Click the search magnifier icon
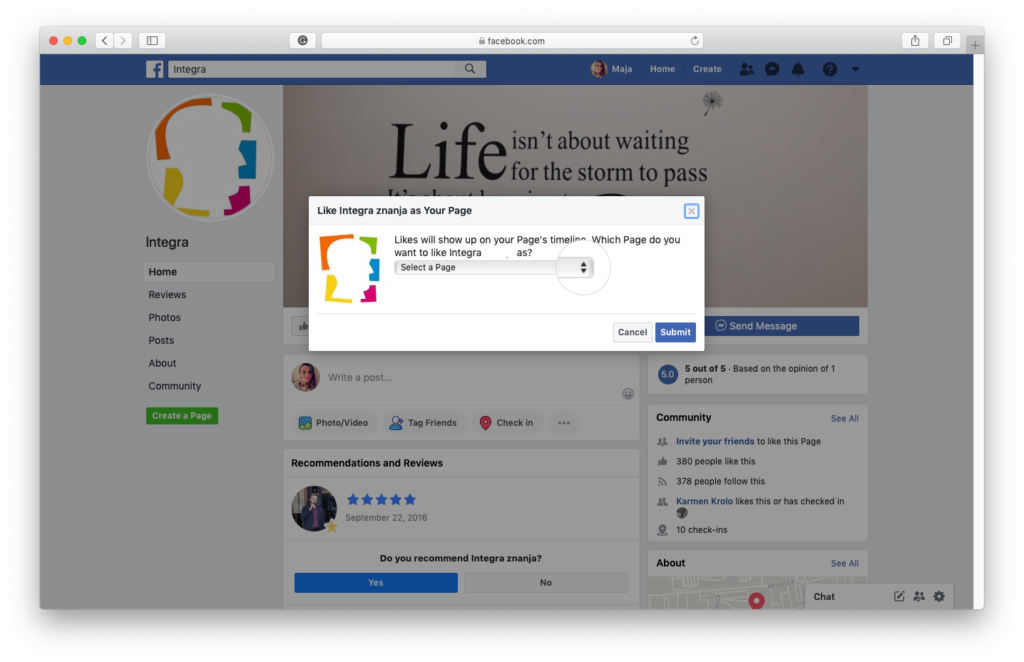1024x662 pixels. (x=469, y=69)
